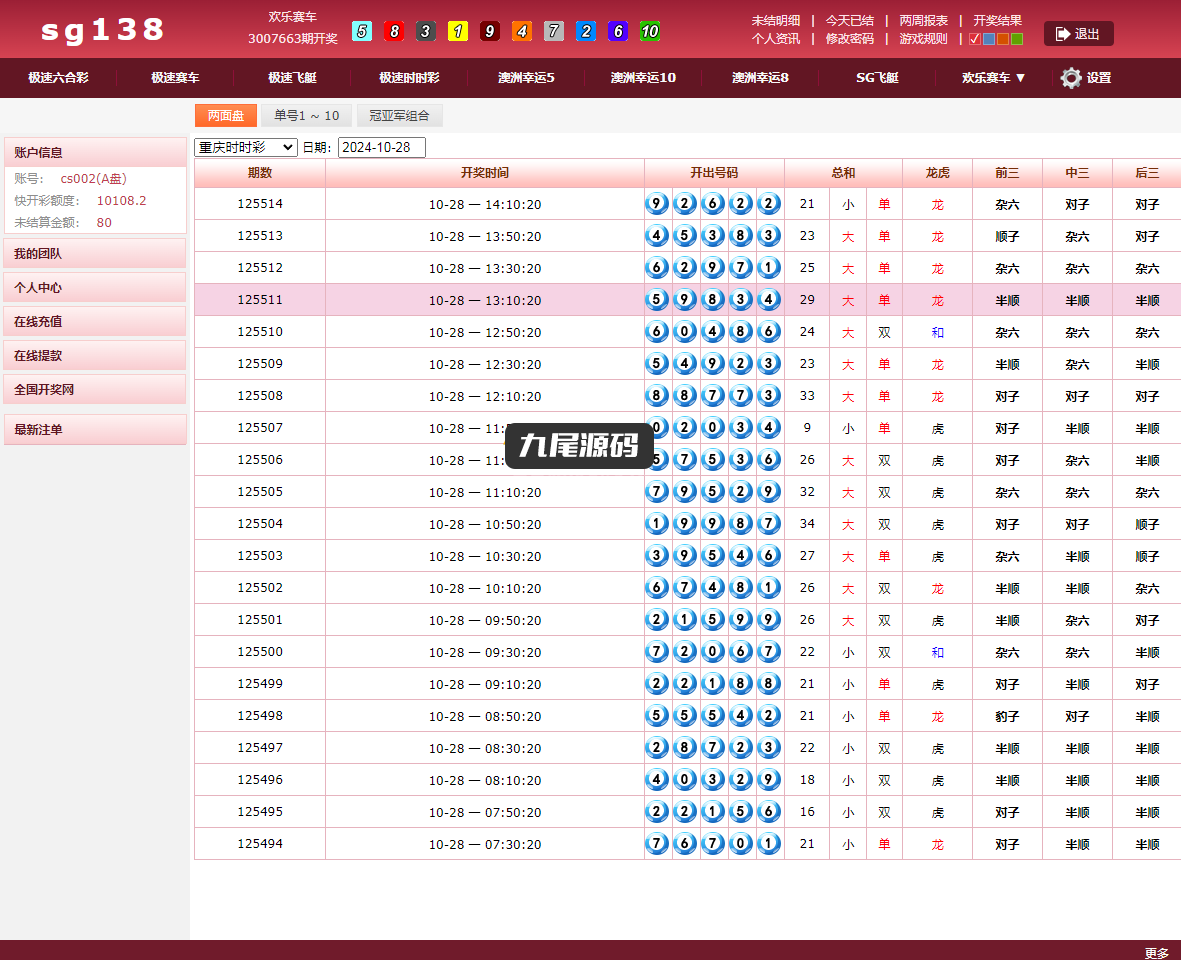
Task: Click the time 10-28 — 14:10:20
Action: pos(485,204)
